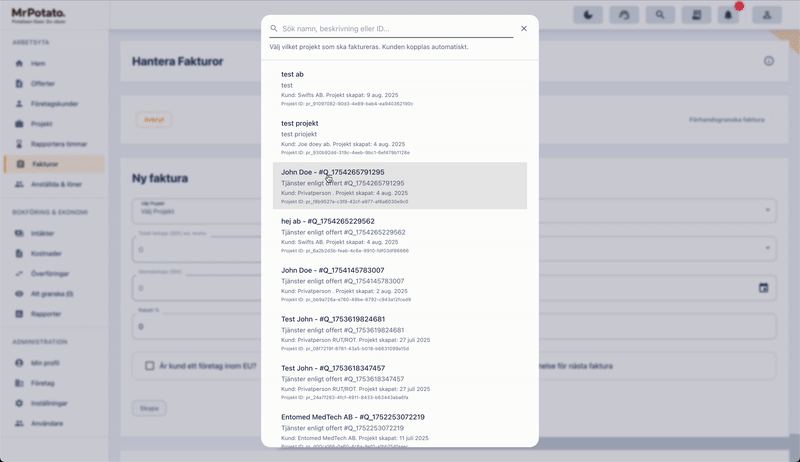Open Att granska in sidebar
Image resolution: width=800 pixels, height=462 pixels.
point(54,294)
